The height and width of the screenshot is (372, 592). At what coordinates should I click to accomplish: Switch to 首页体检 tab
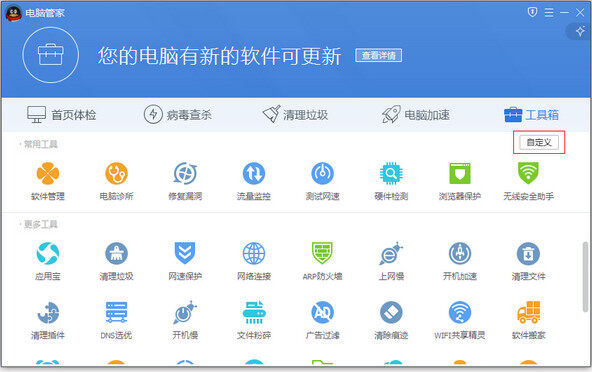62,114
